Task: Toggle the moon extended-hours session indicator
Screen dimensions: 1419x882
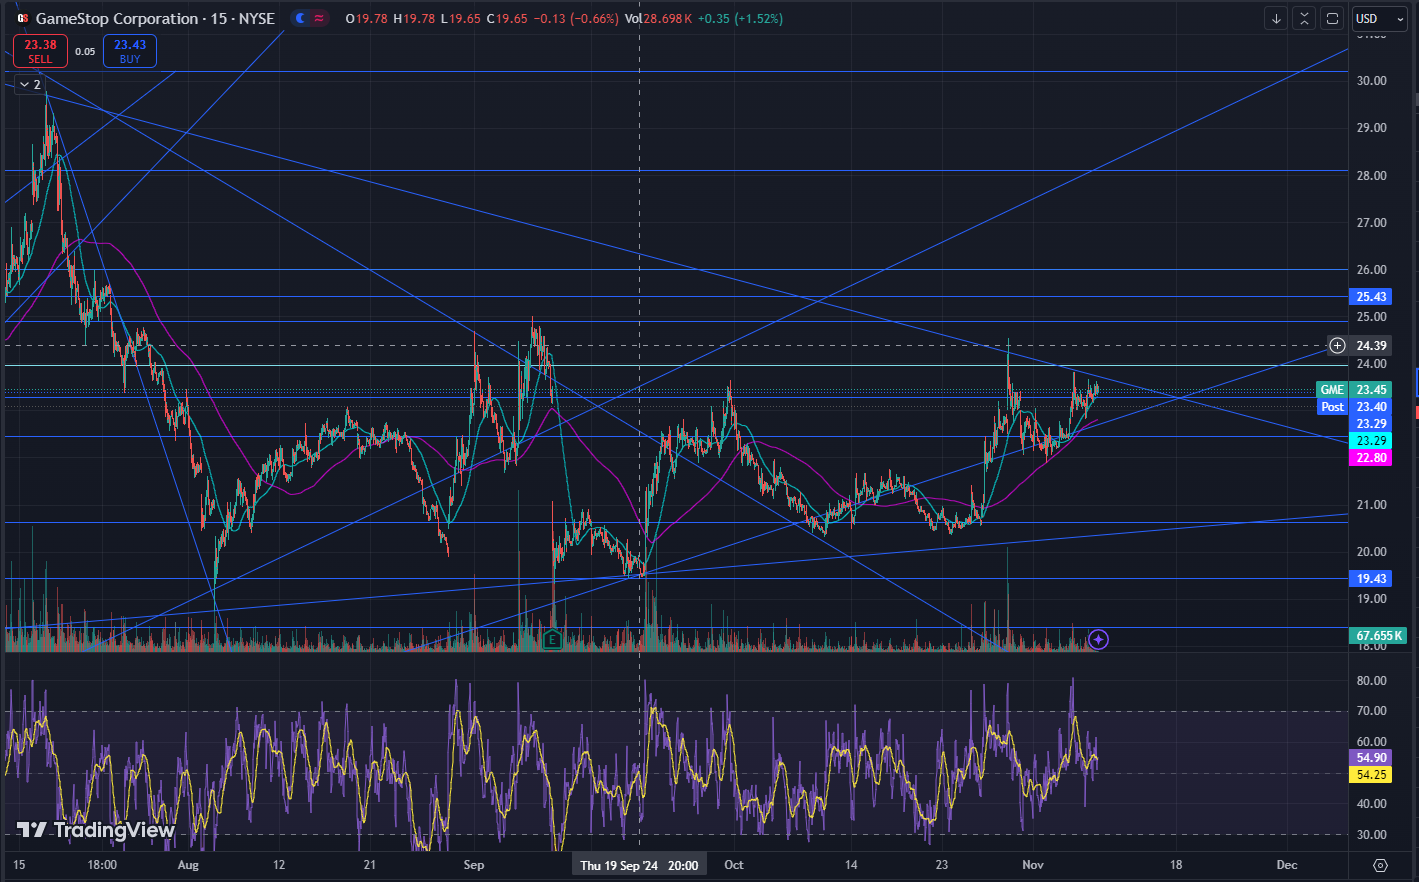Action: 299,19
